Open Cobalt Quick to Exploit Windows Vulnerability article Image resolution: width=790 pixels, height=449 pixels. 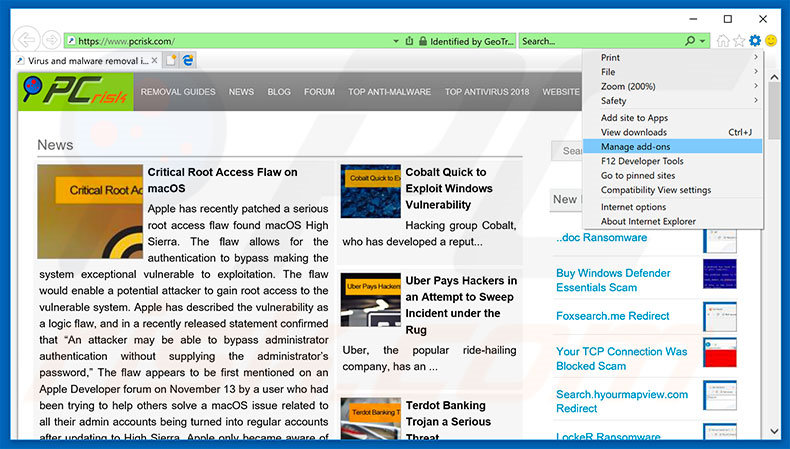point(449,188)
